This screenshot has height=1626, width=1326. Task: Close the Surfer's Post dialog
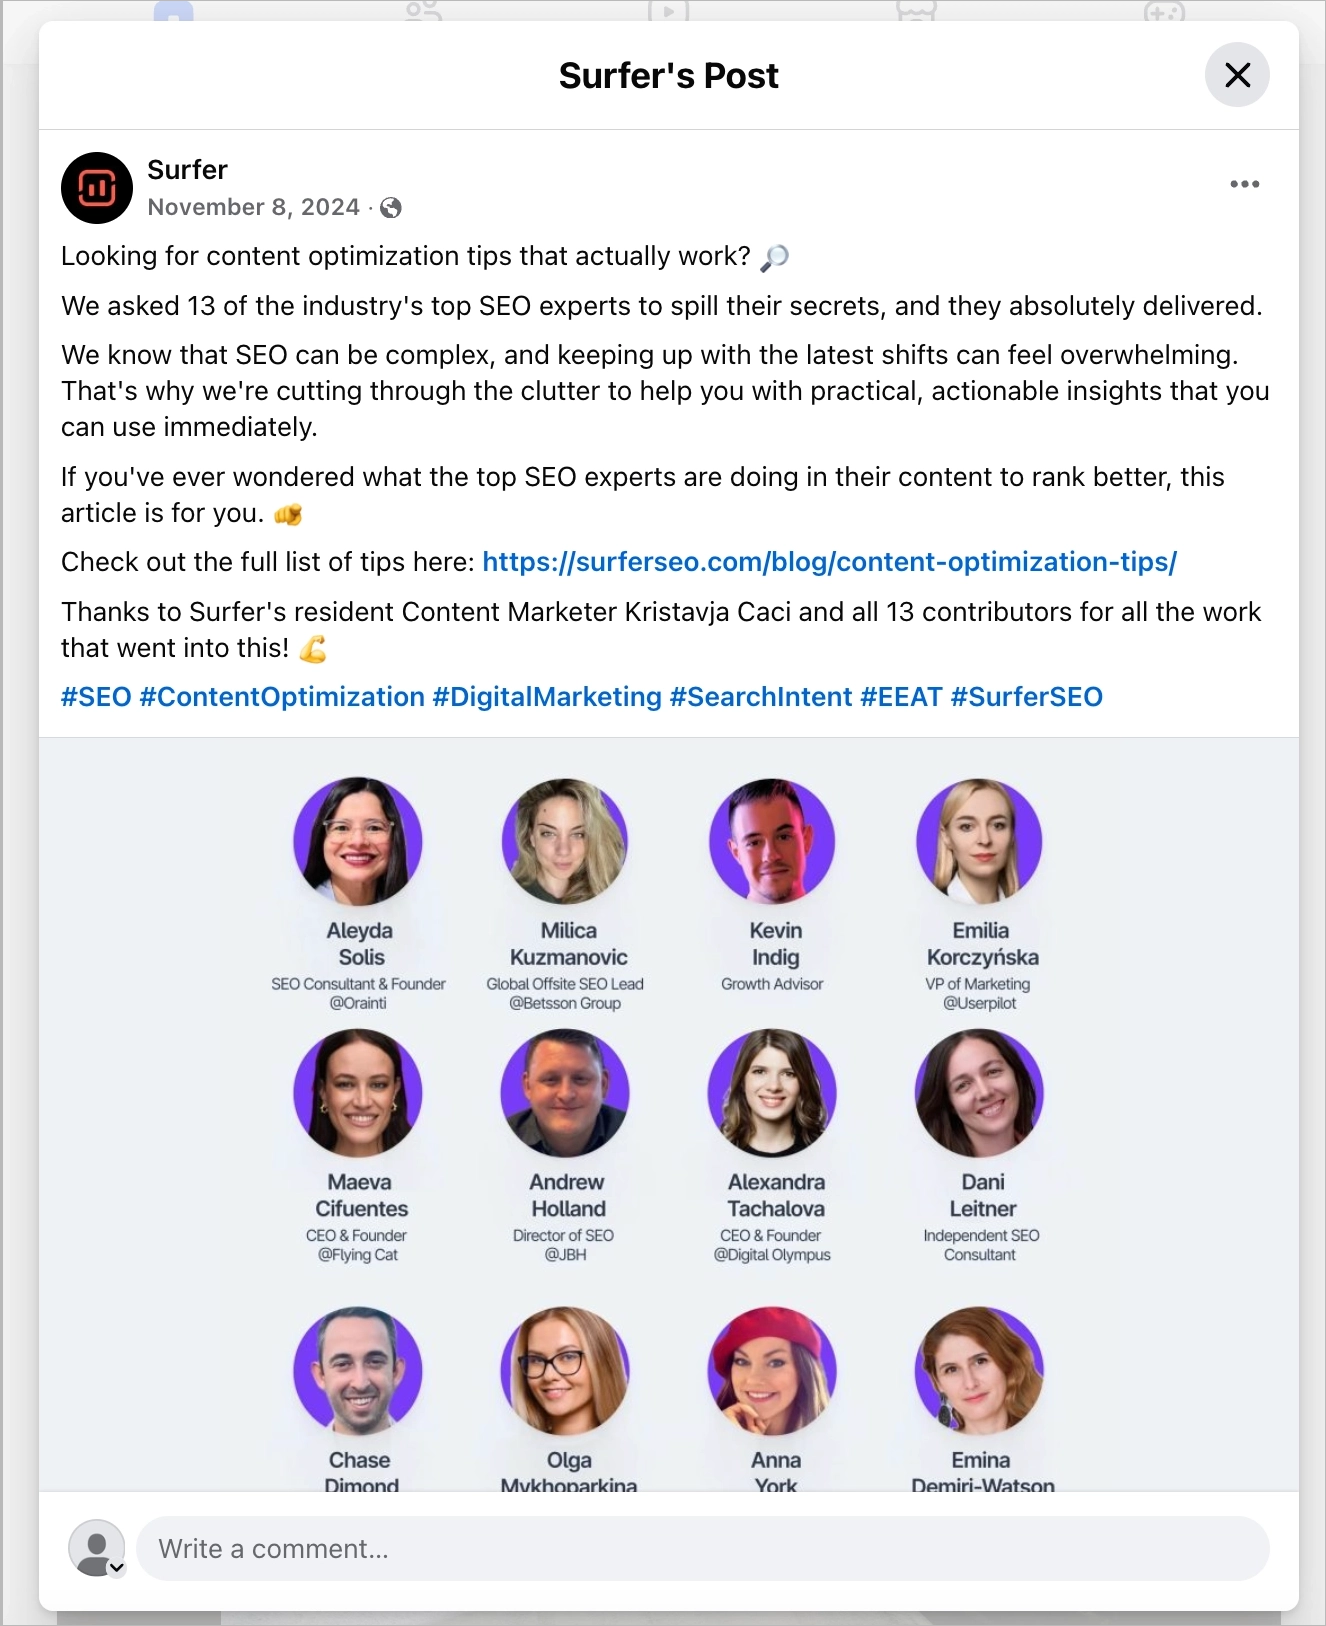pos(1237,75)
